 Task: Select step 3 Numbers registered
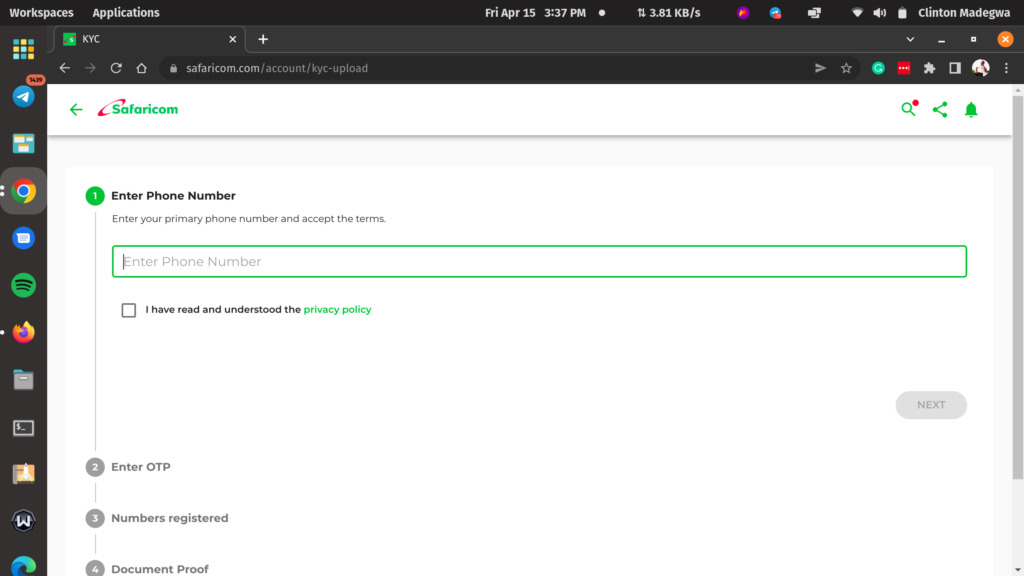click(157, 518)
